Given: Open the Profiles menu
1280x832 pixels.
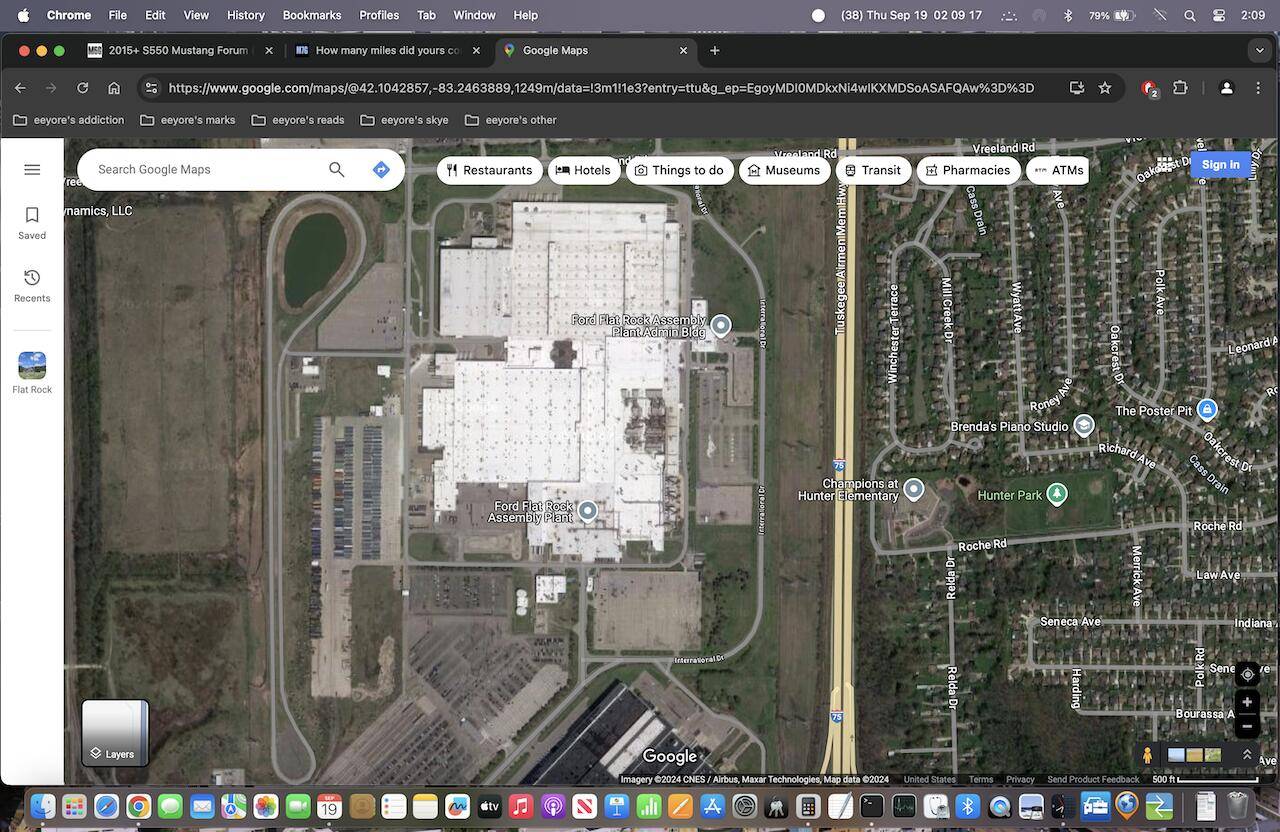Looking at the screenshot, I should pos(379,15).
